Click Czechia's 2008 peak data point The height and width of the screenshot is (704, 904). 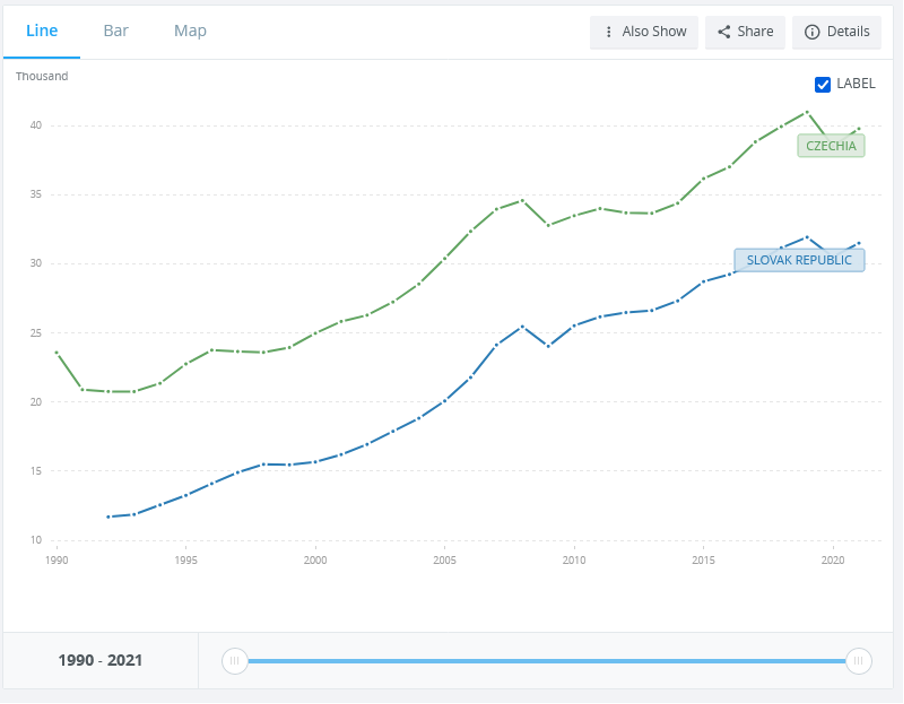522,200
